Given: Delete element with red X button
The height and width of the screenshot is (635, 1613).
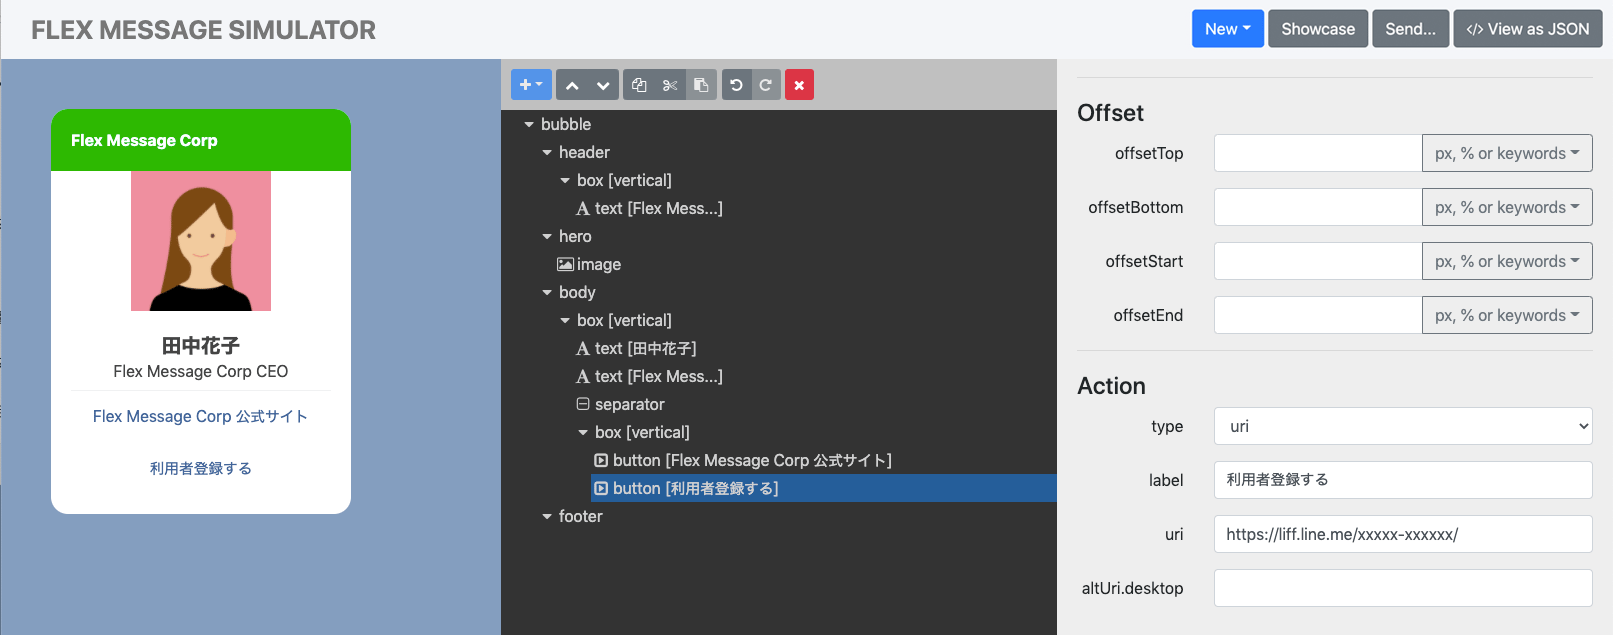Looking at the screenshot, I should point(799,85).
